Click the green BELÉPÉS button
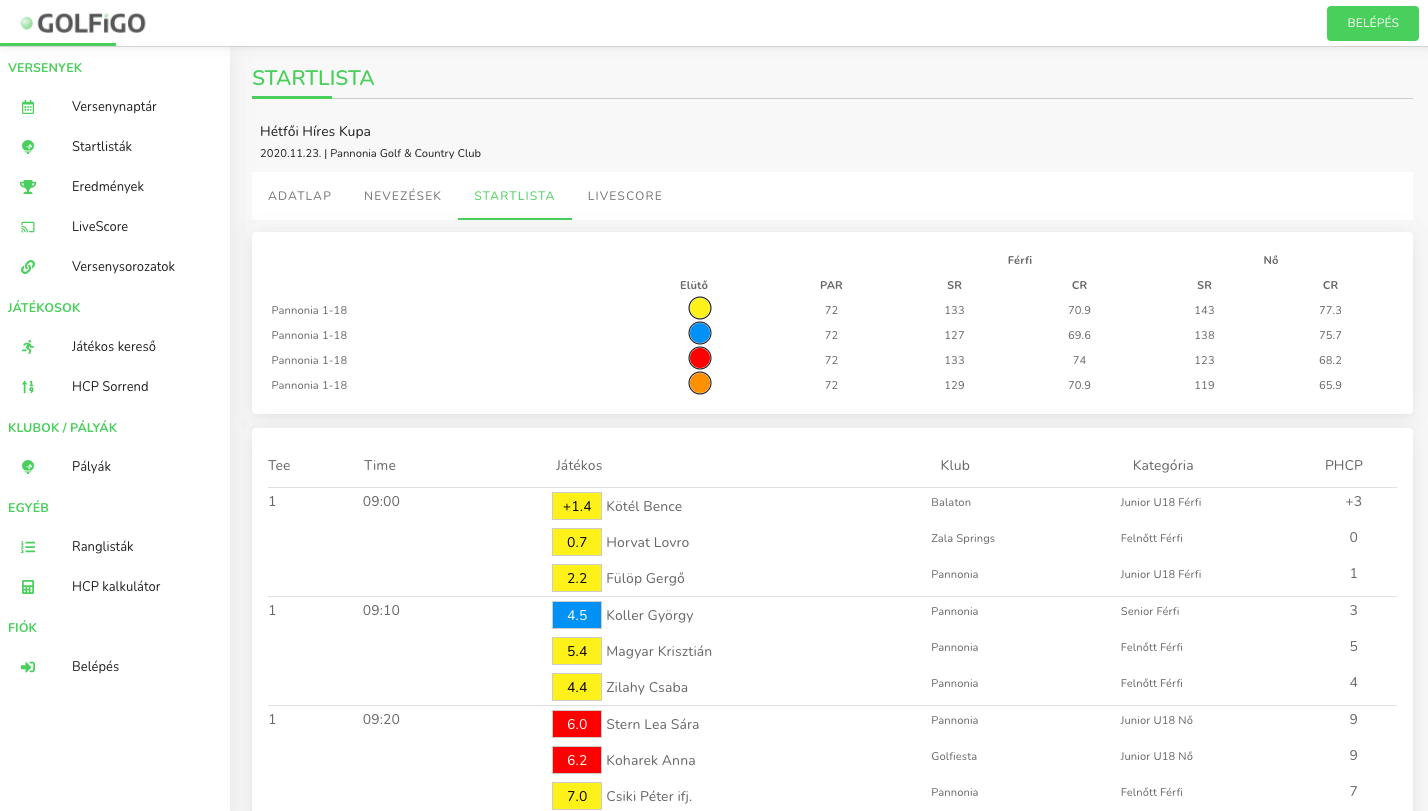The image size is (1428, 811). (x=1373, y=23)
